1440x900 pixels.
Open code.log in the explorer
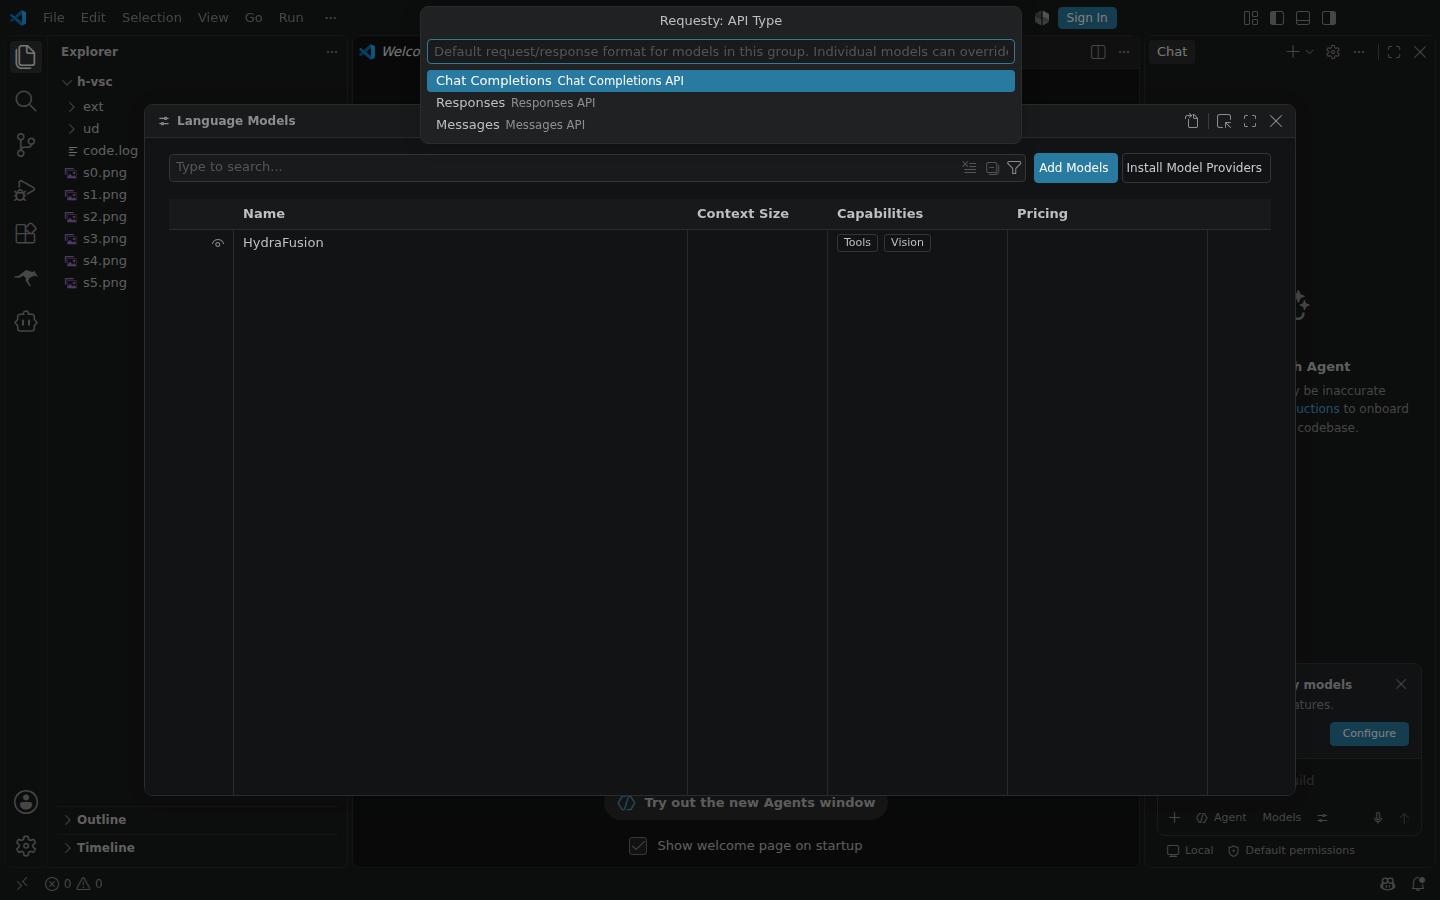(x=110, y=151)
